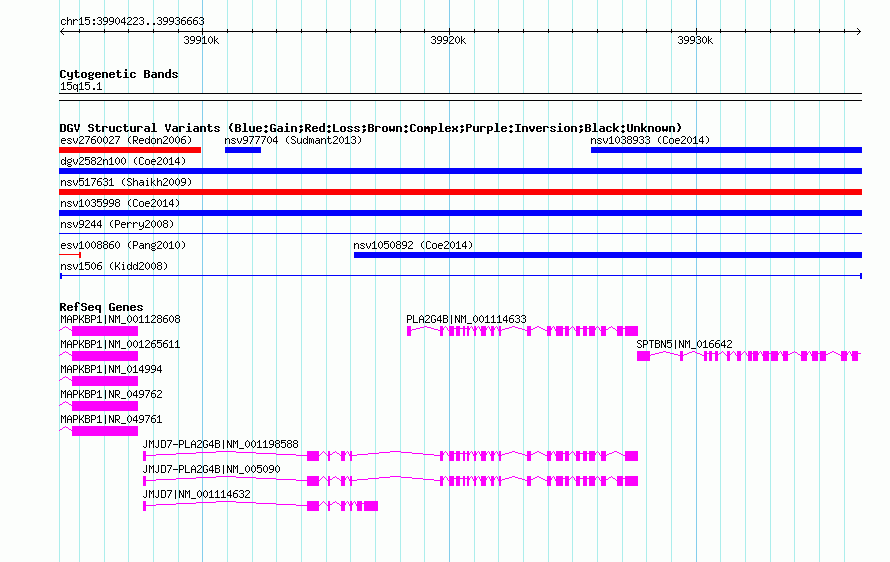Click the esv1008860 (Pang2010) label
890x562 pixels.
point(123,245)
